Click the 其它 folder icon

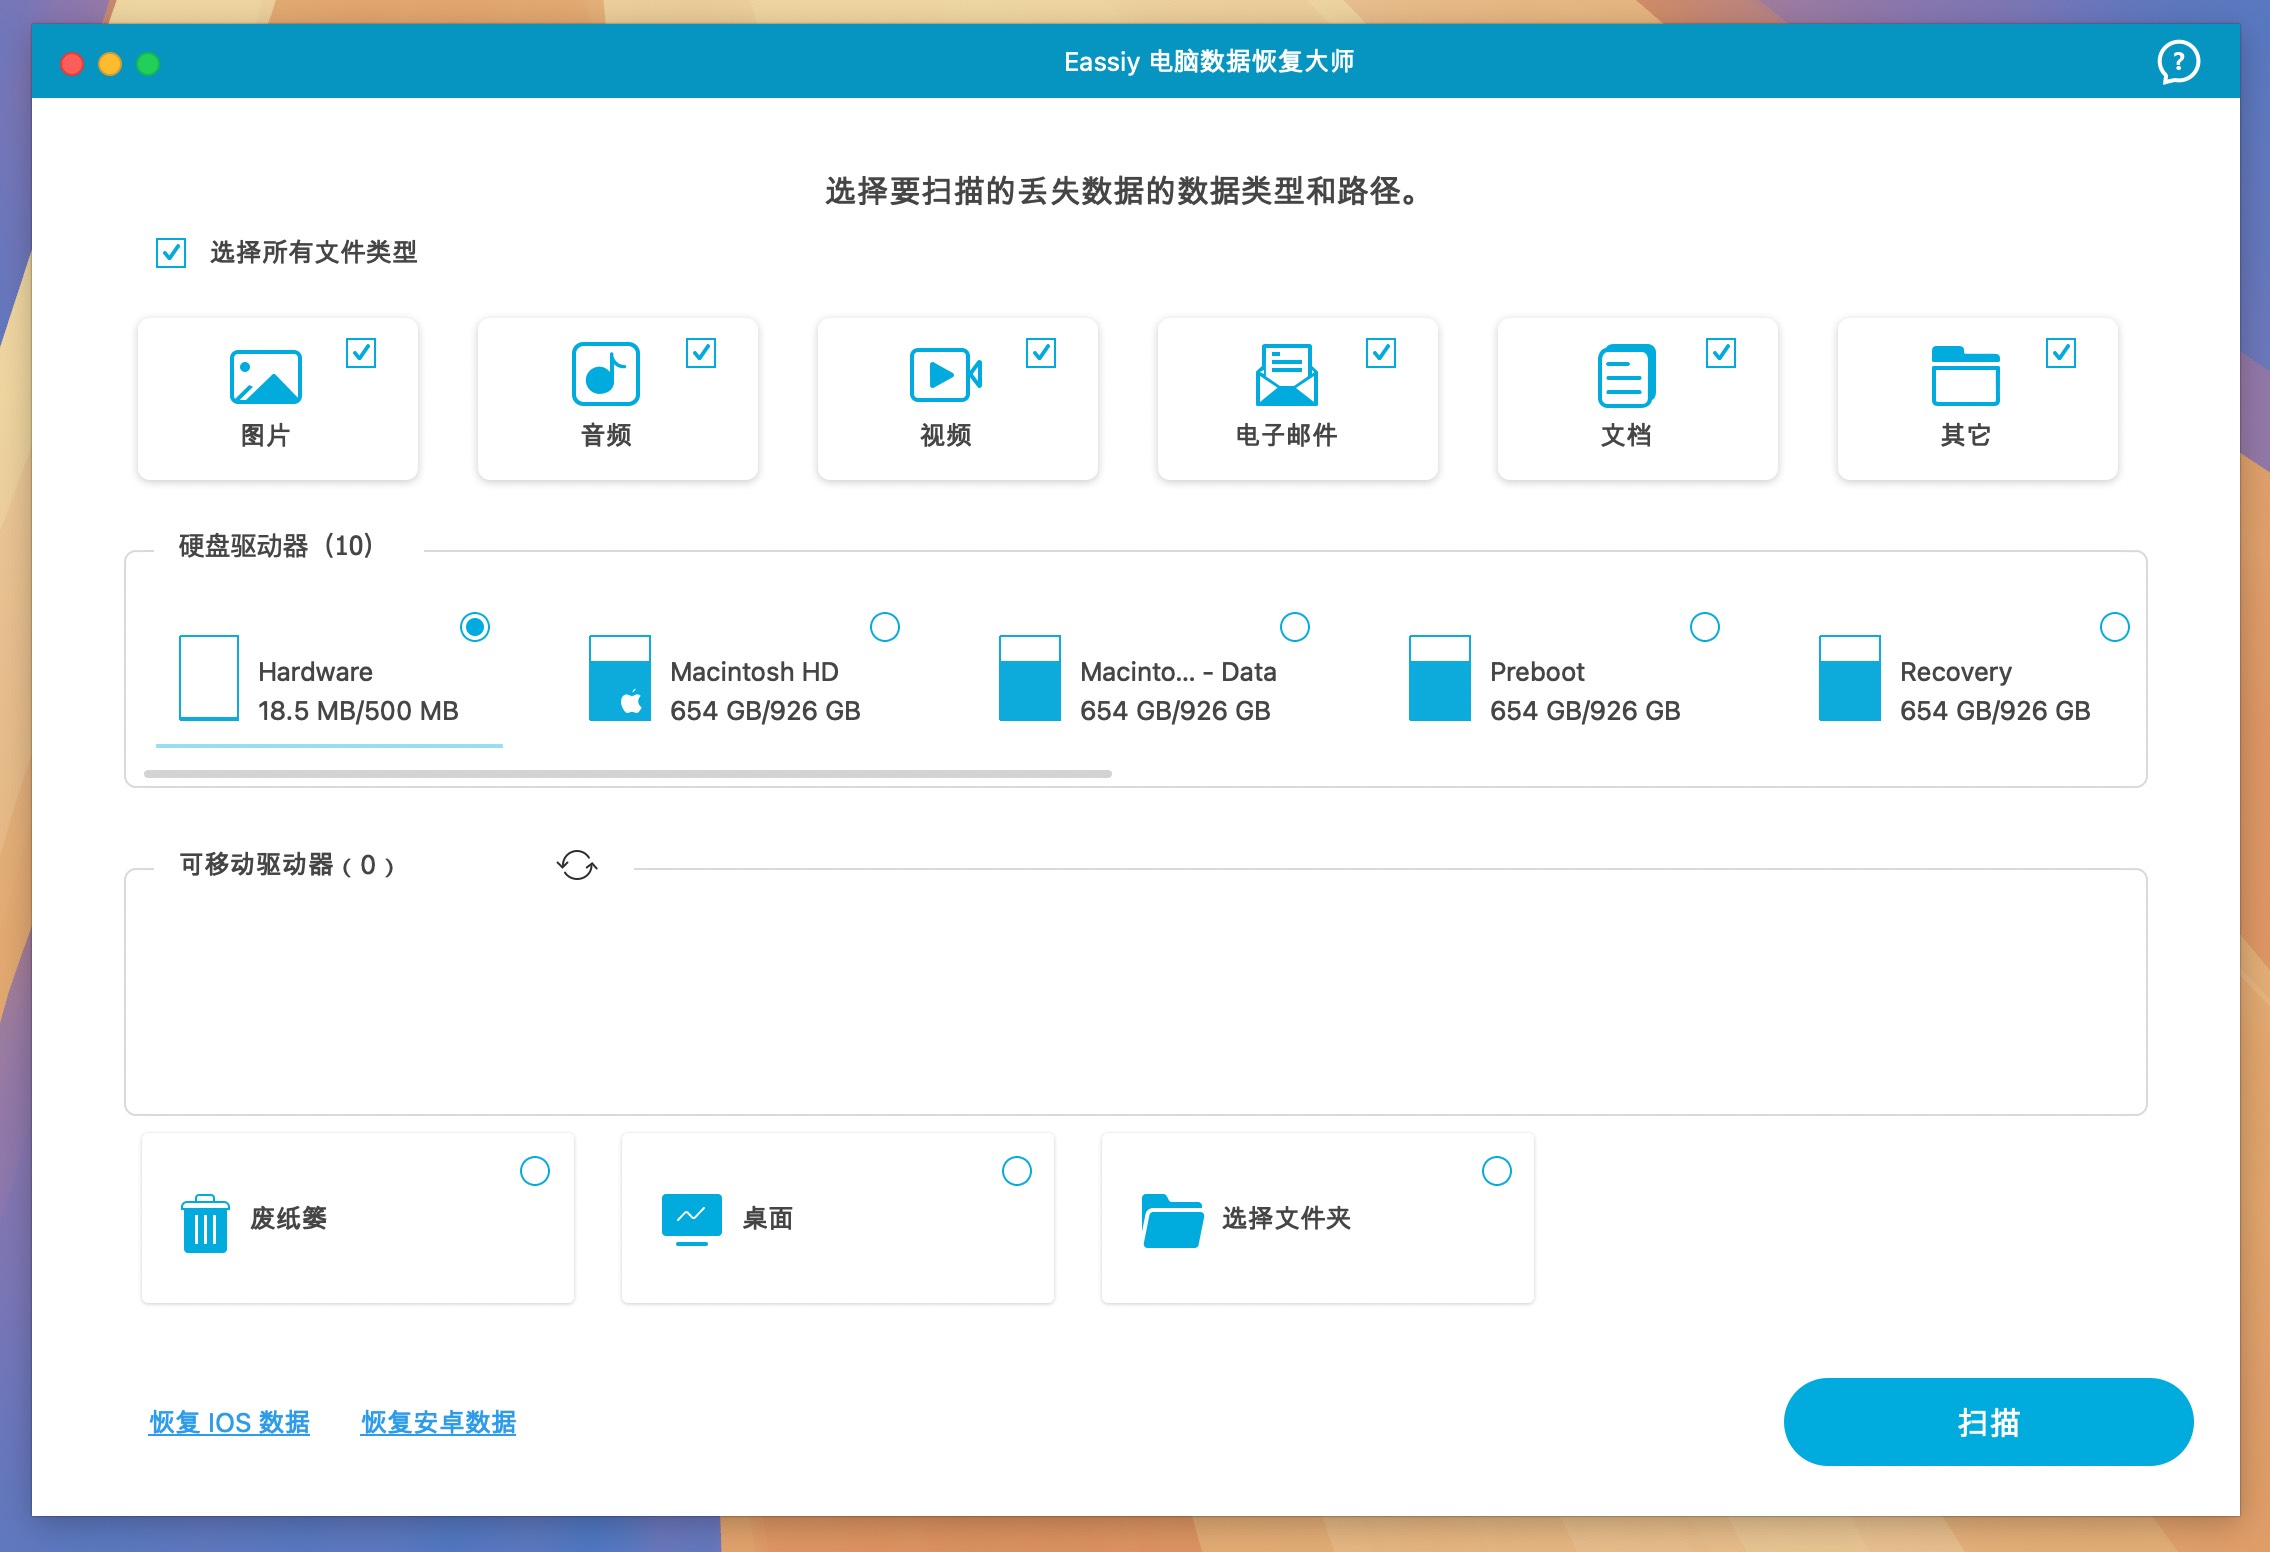click(x=1966, y=376)
